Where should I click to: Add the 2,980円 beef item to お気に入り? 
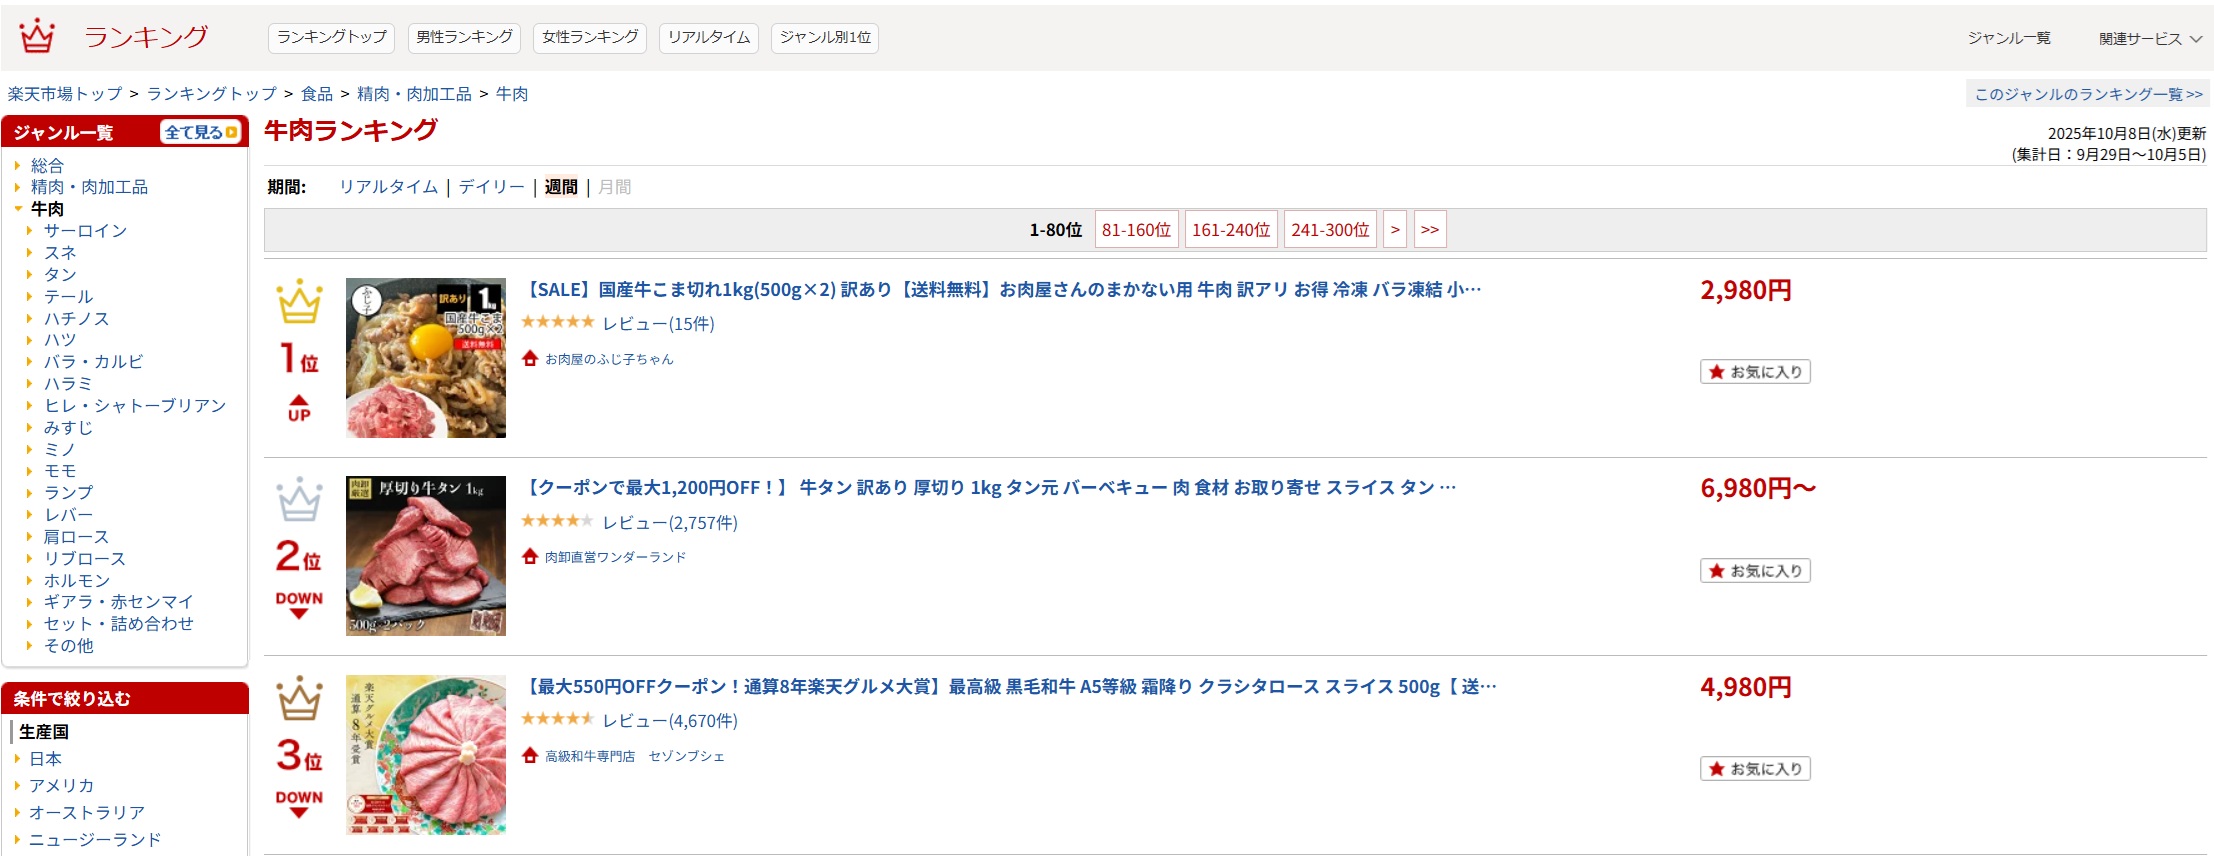pyautogui.click(x=1755, y=372)
